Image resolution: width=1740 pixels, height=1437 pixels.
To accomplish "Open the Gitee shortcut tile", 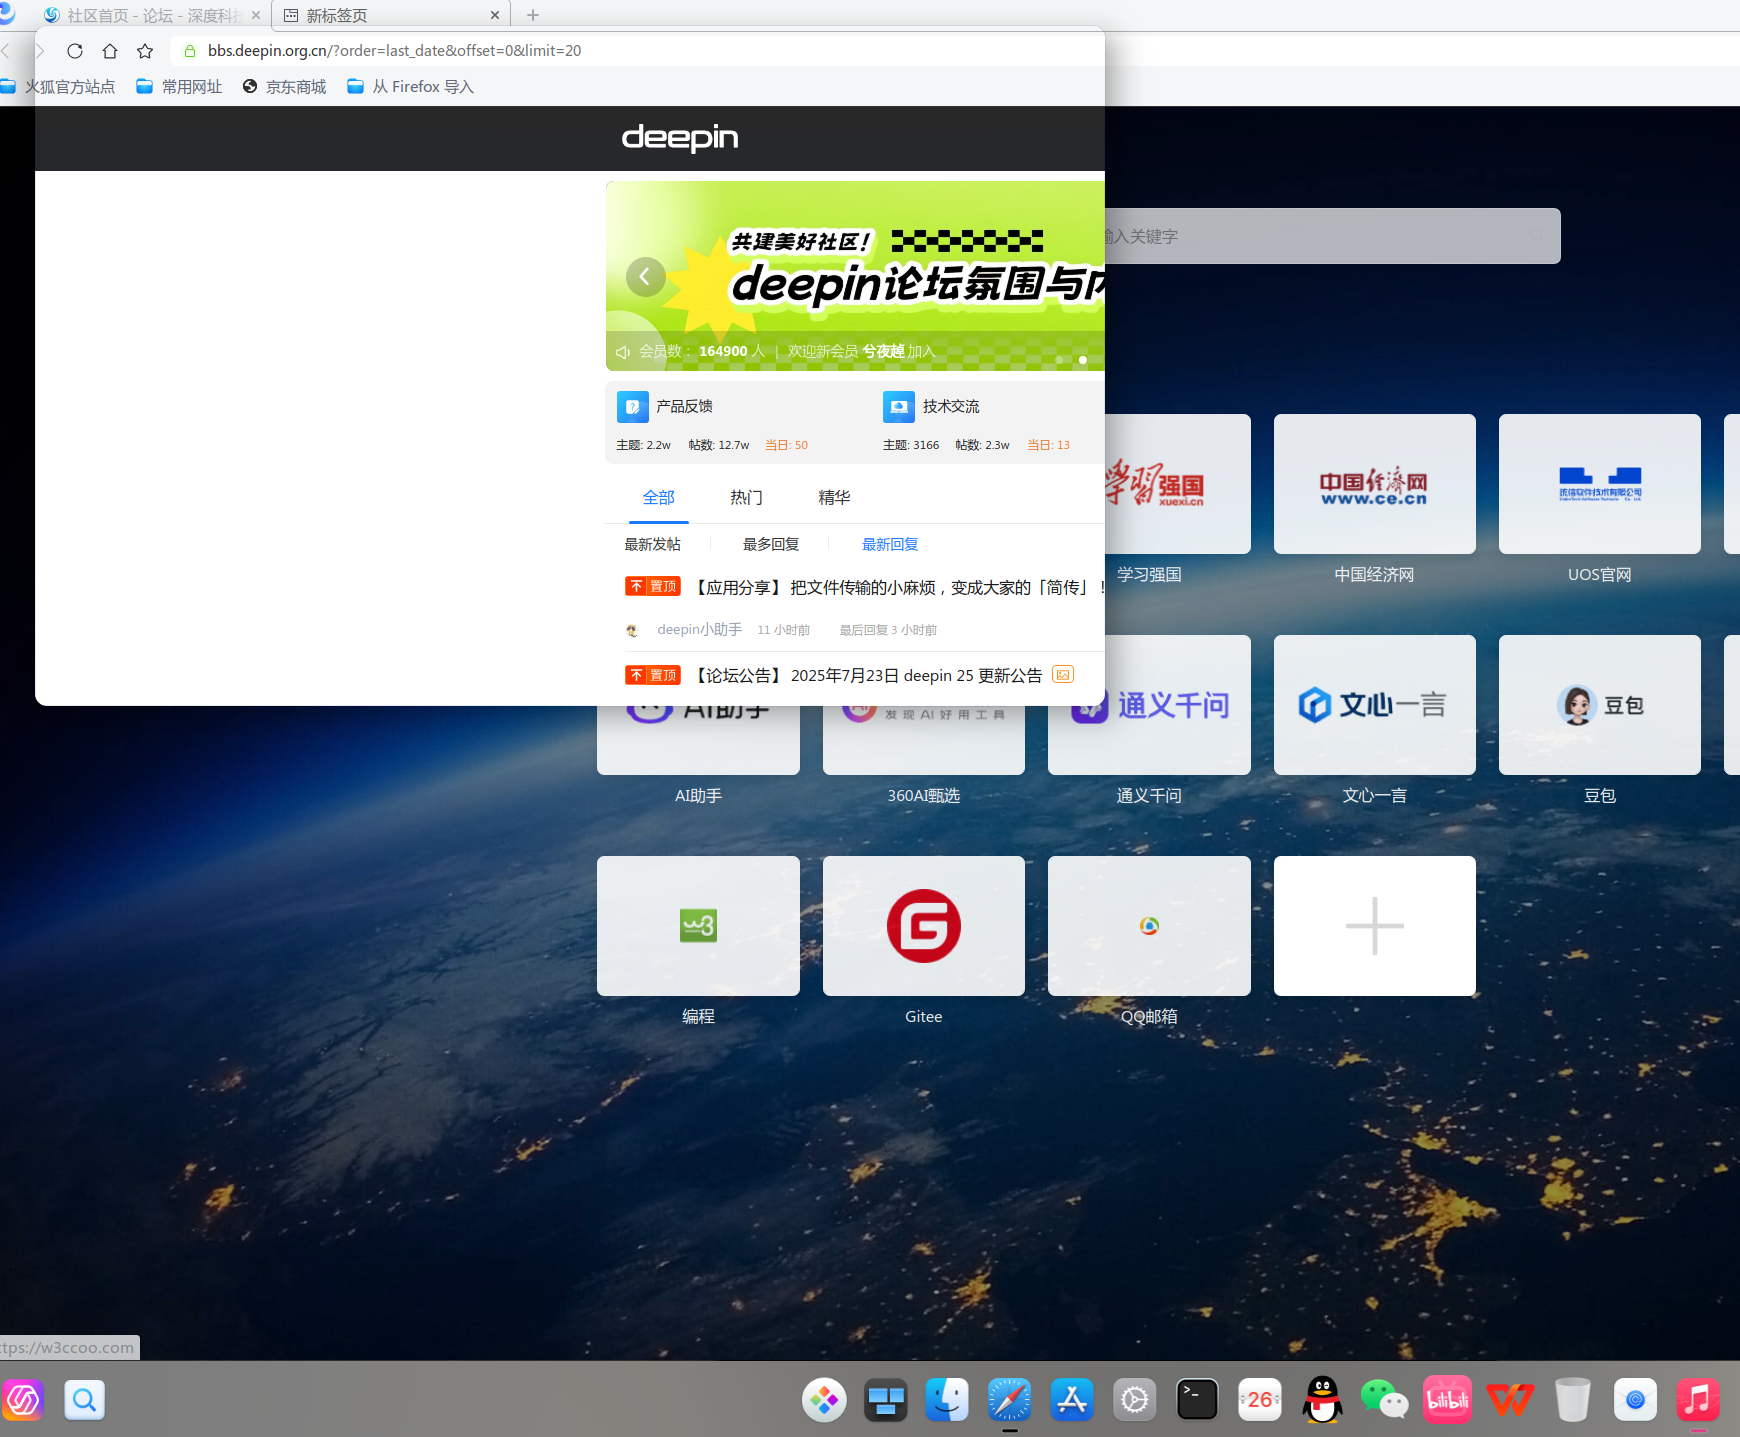I will point(924,926).
